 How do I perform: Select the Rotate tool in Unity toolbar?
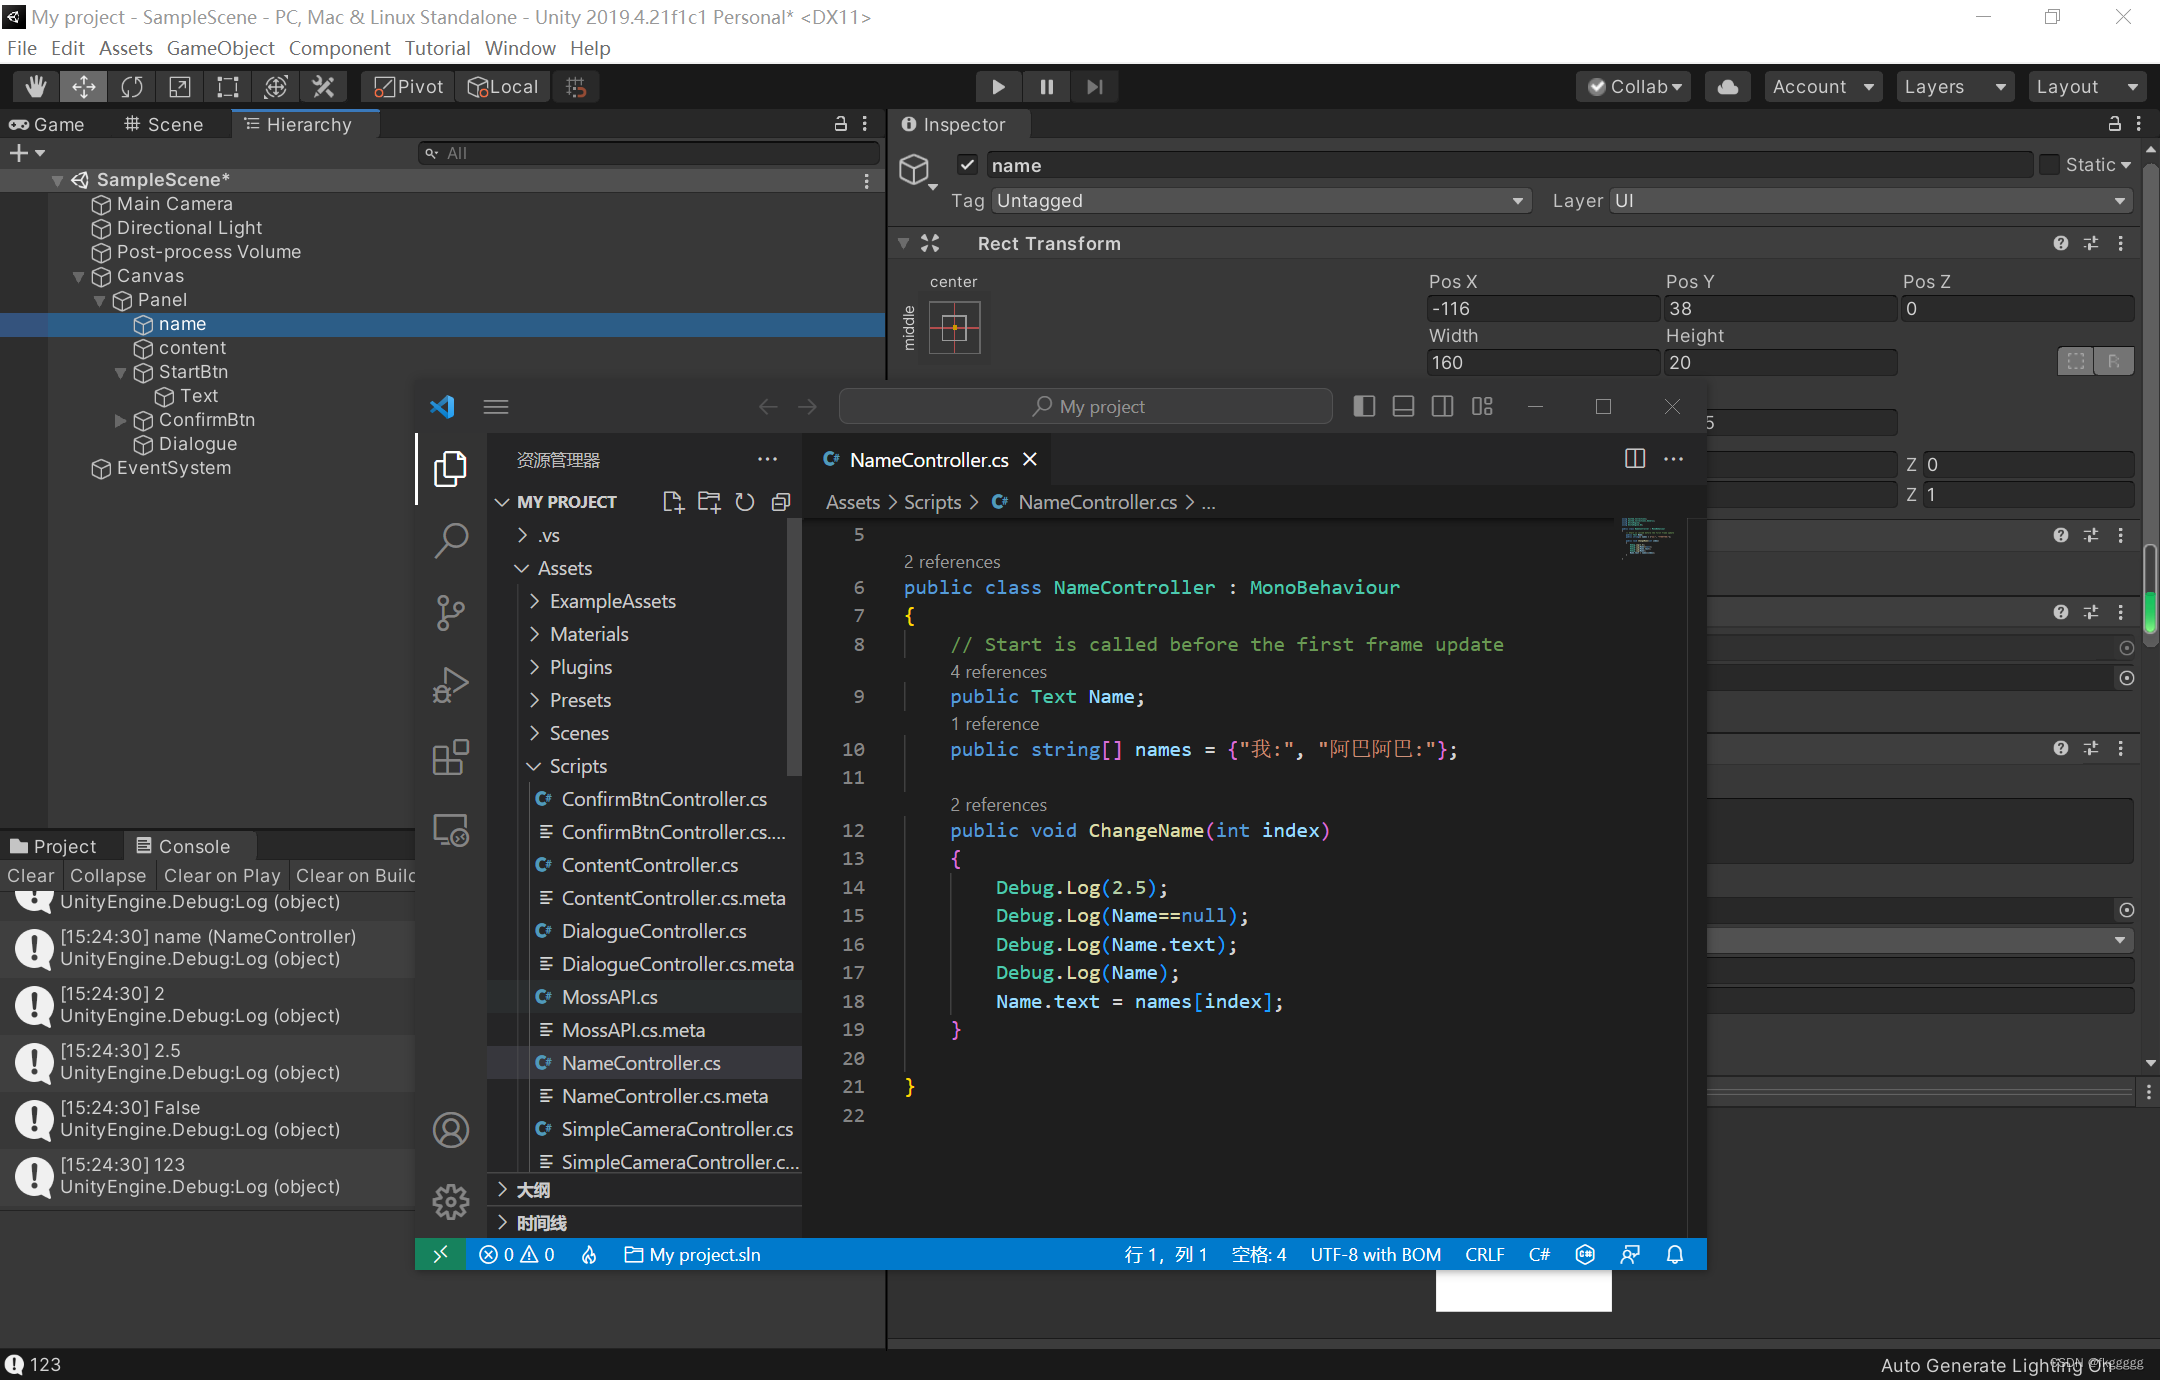(132, 87)
